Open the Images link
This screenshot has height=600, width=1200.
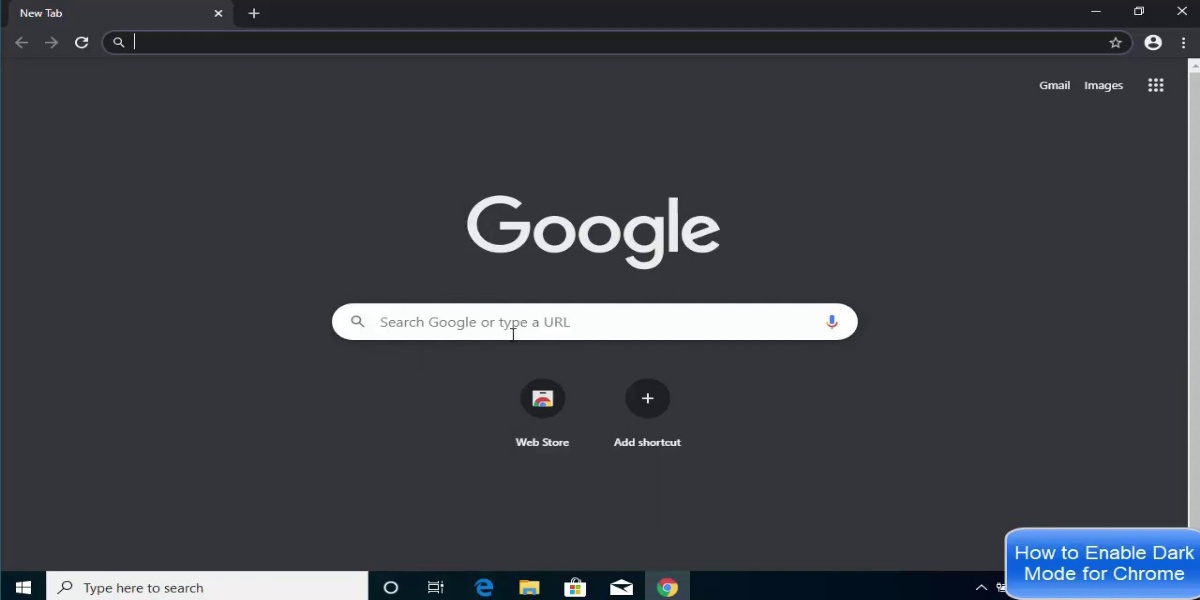[x=1103, y=85]
